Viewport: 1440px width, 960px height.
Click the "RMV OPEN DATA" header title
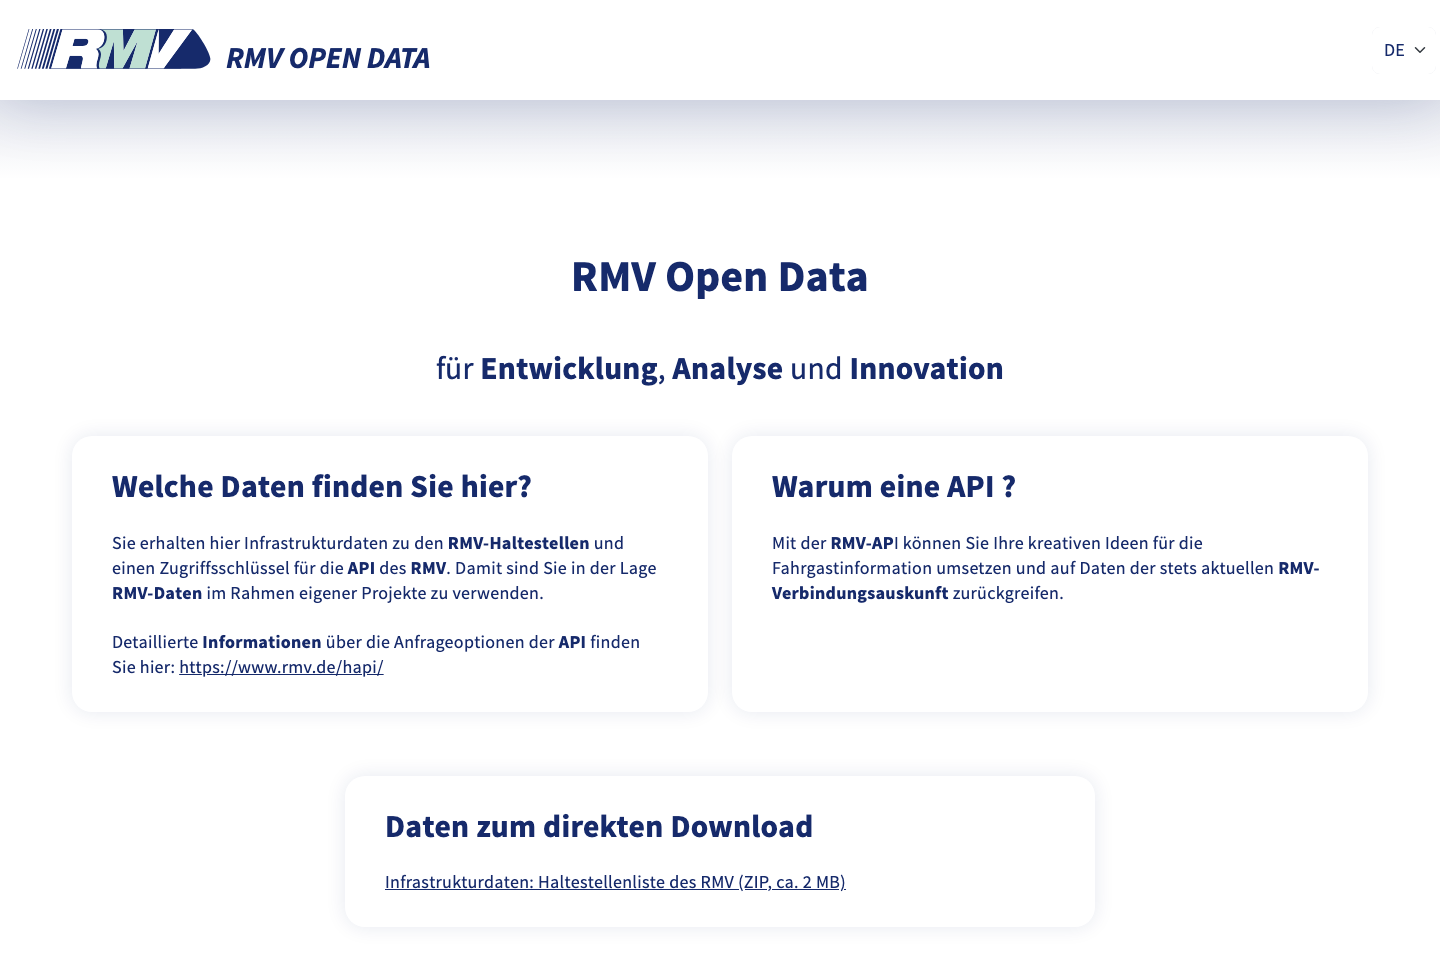pos(328,59)
